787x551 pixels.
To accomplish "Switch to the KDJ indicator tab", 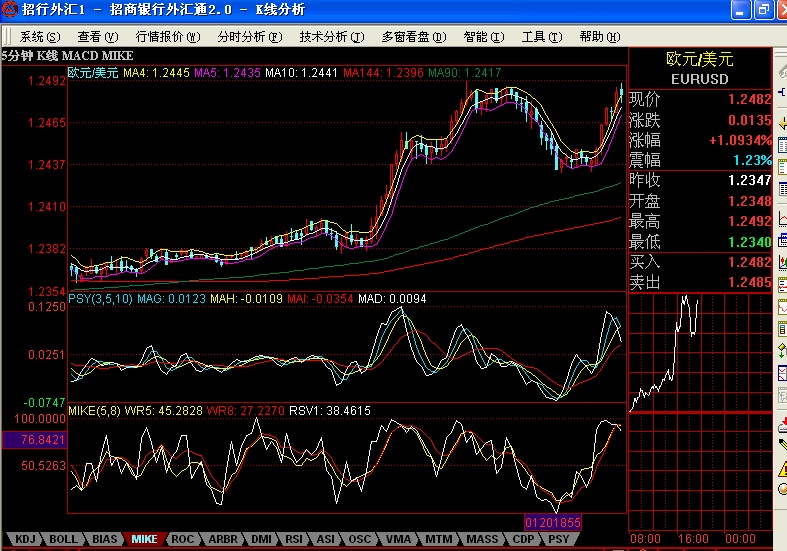I will [x=25, y=539].
